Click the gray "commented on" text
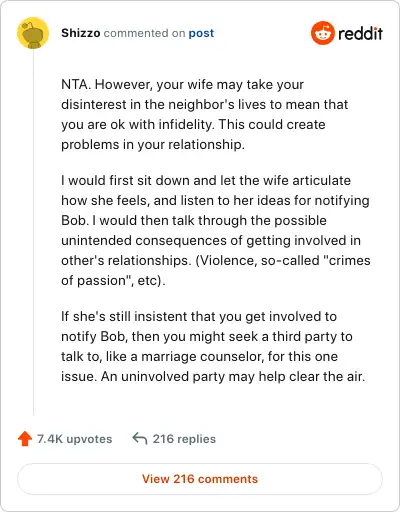Screen dimensions: 400x512 pos(144,33)
